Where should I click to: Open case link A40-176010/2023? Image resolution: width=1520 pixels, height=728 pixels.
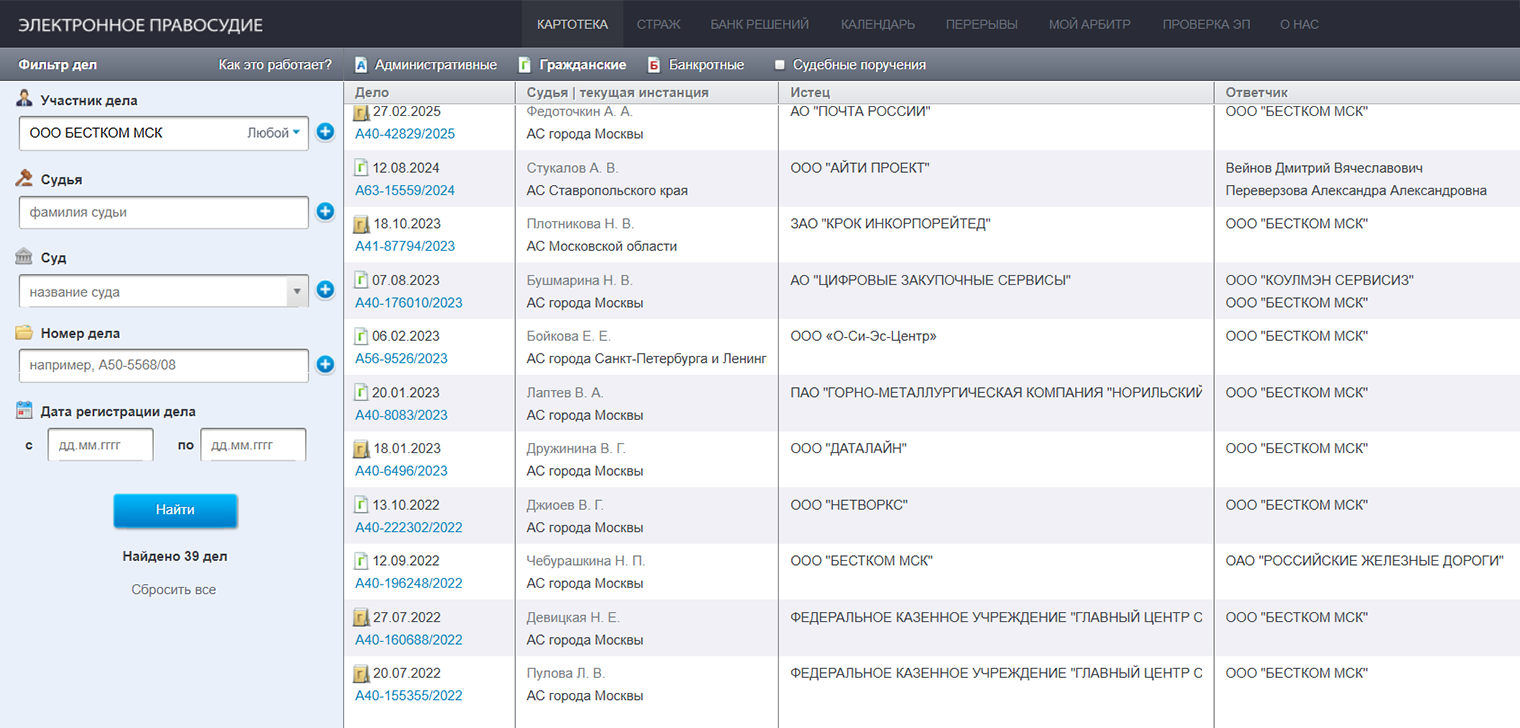point(409,303)
